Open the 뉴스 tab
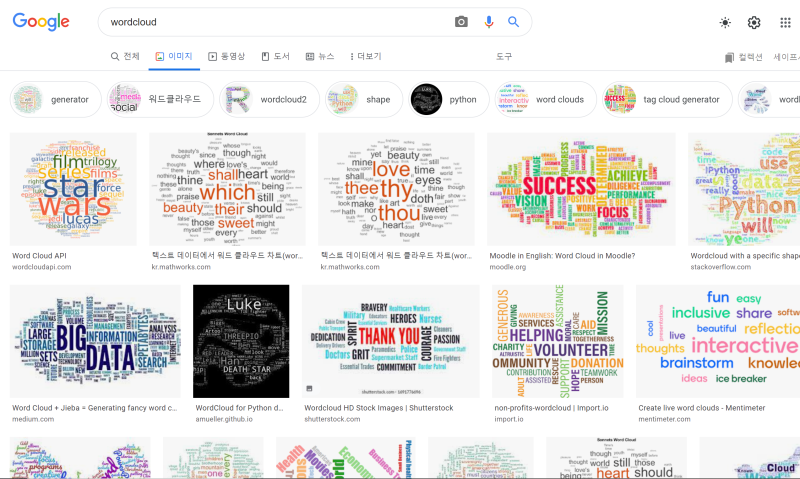 pos(320,56)
